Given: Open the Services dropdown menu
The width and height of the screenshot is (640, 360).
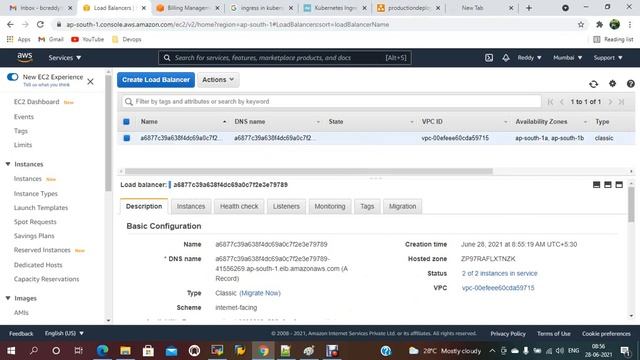Looking at the screenshot, I should click(x=64, y=58).
